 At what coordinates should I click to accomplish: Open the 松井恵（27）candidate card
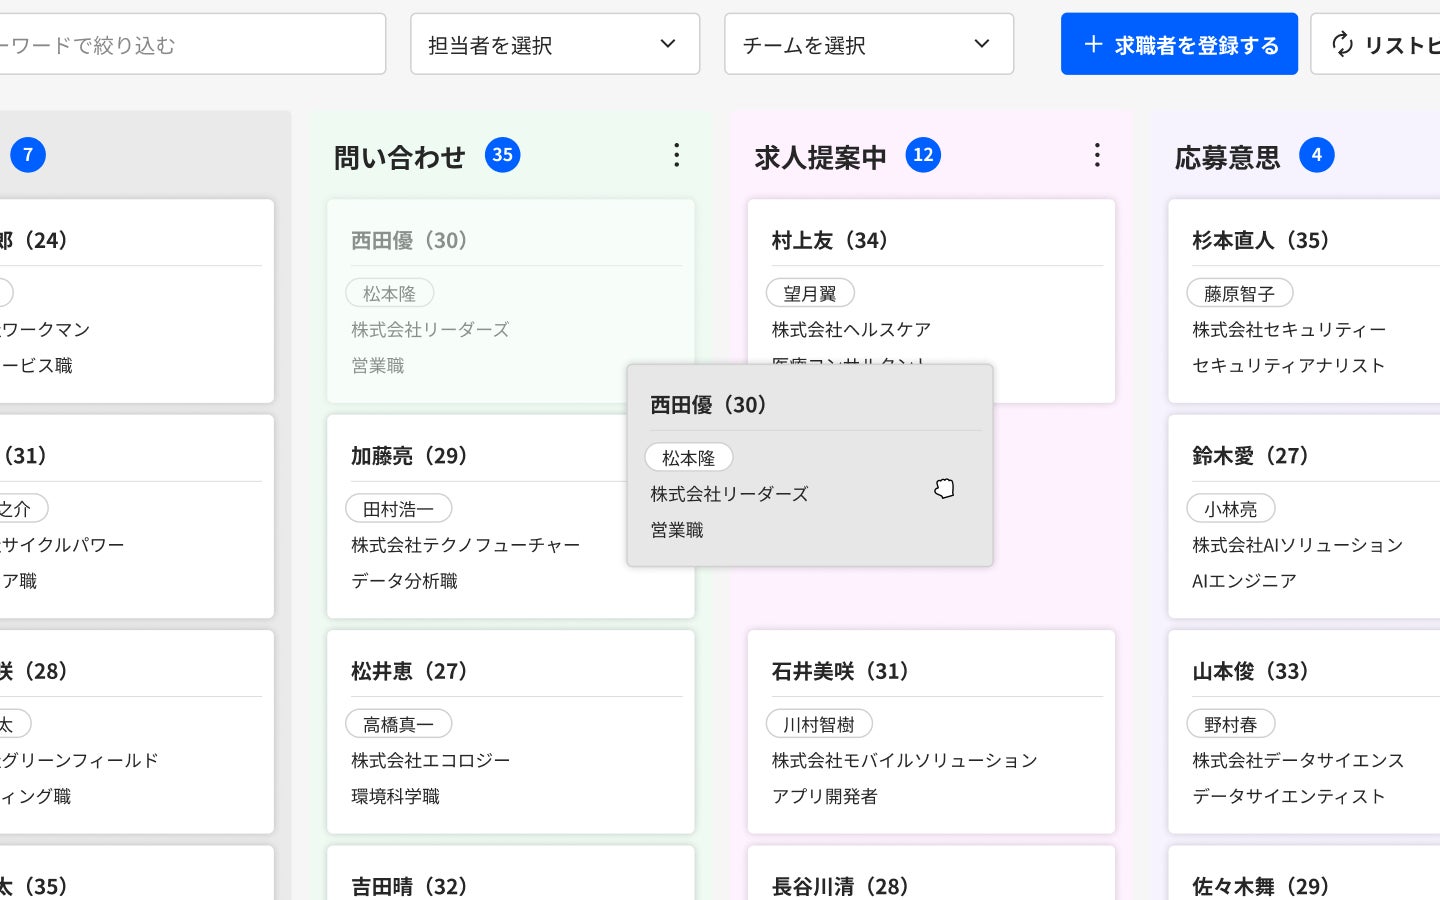pyautogui.click(x=511, y=732)
